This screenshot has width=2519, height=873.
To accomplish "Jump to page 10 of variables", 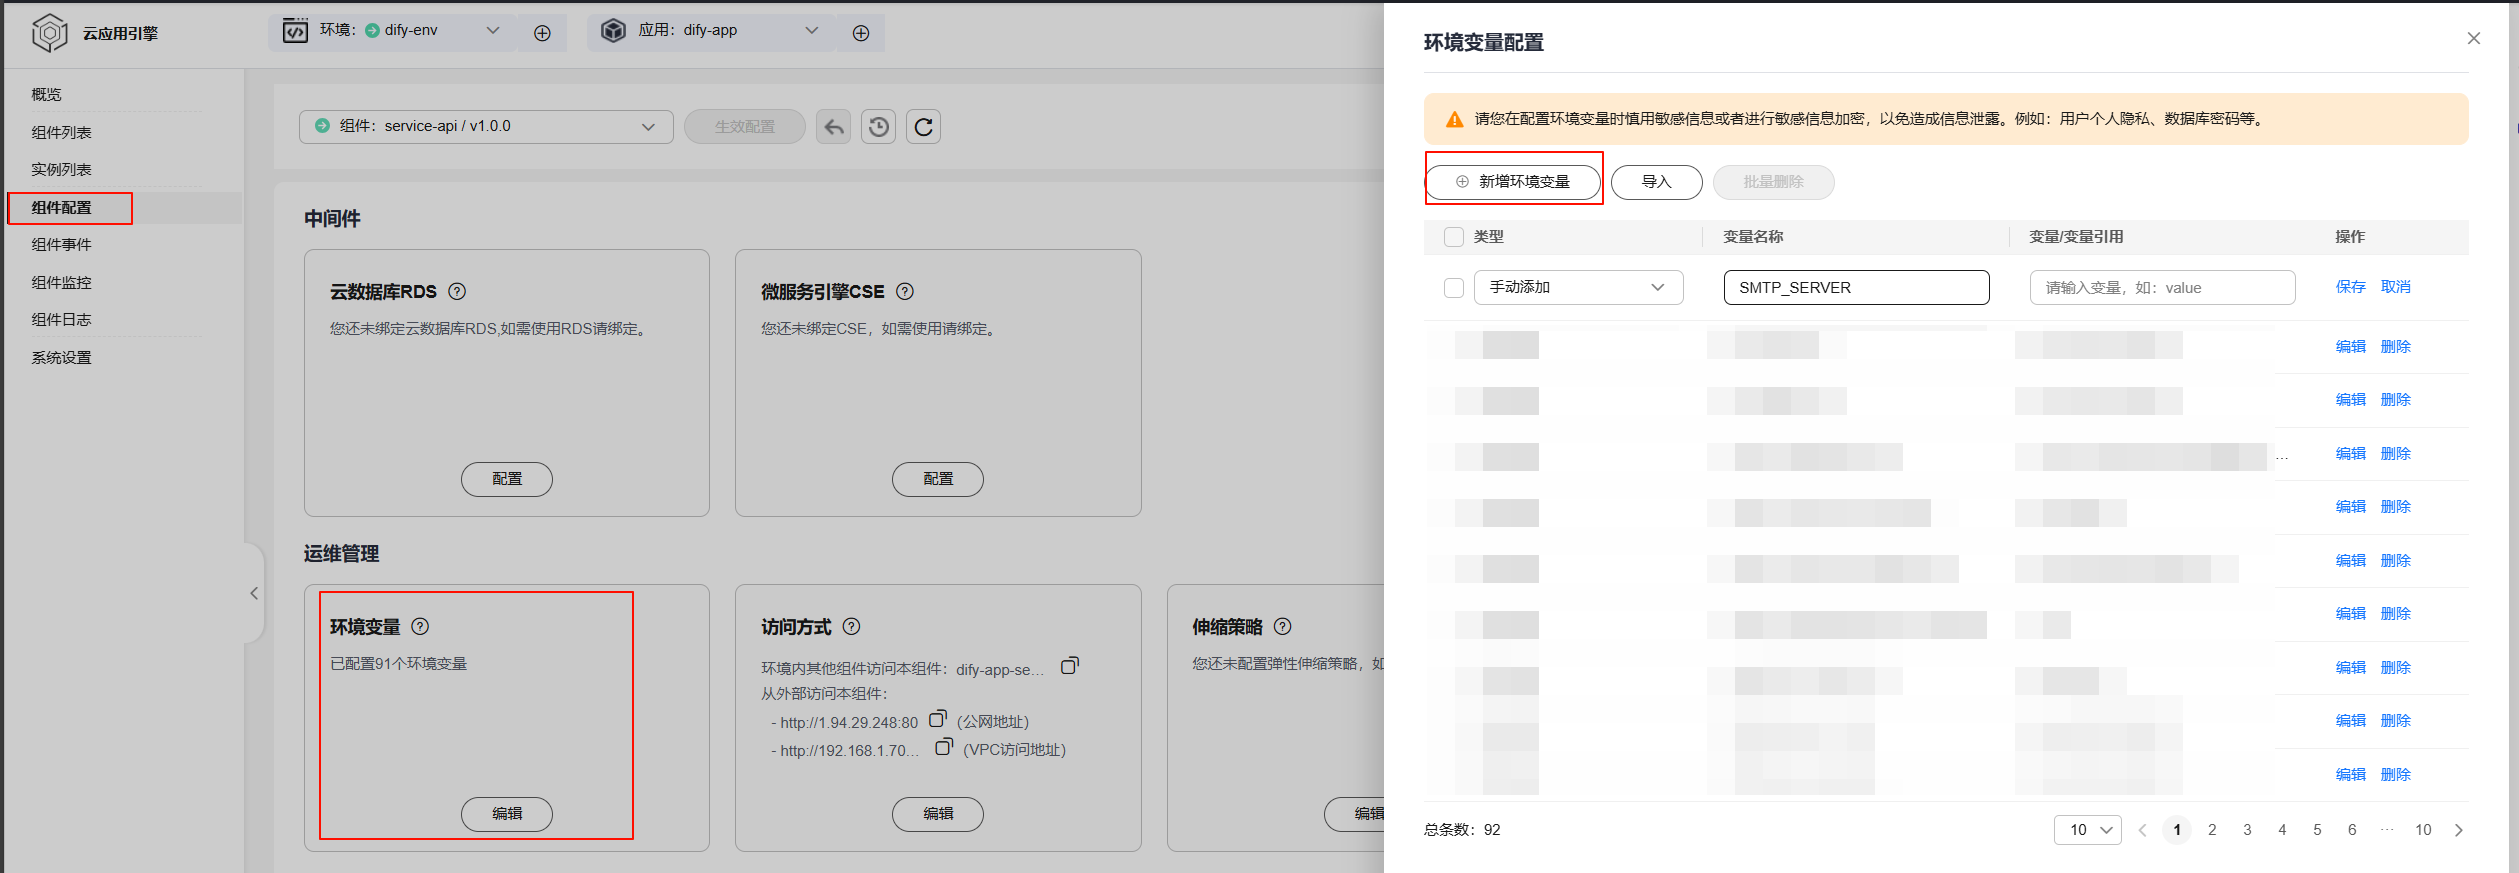I will tap(2423, 830).
